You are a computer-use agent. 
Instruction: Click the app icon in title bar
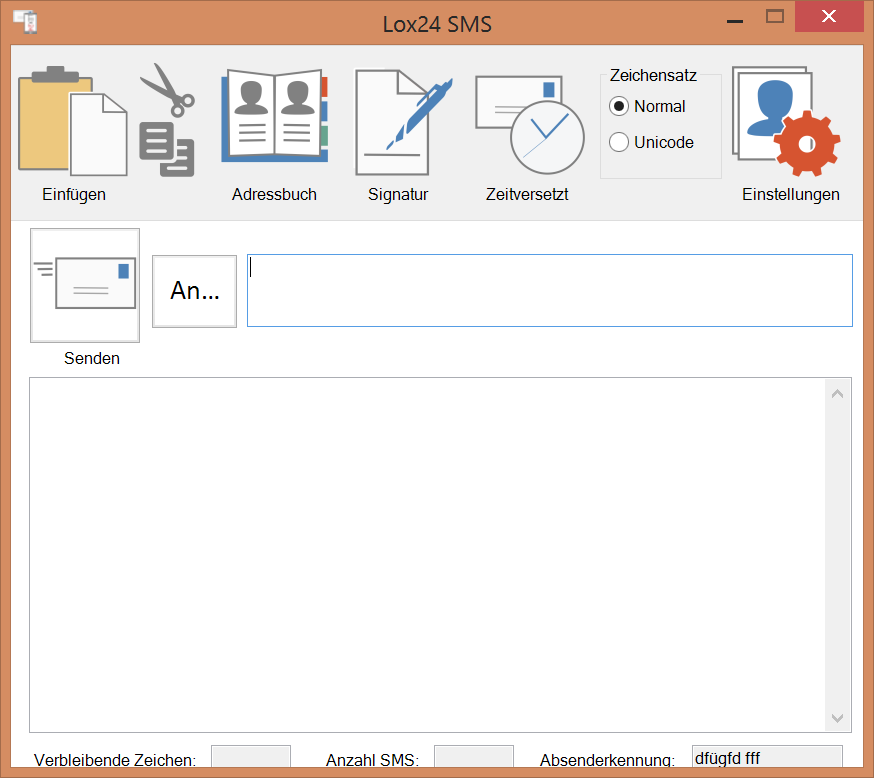[x=26, y=22]
